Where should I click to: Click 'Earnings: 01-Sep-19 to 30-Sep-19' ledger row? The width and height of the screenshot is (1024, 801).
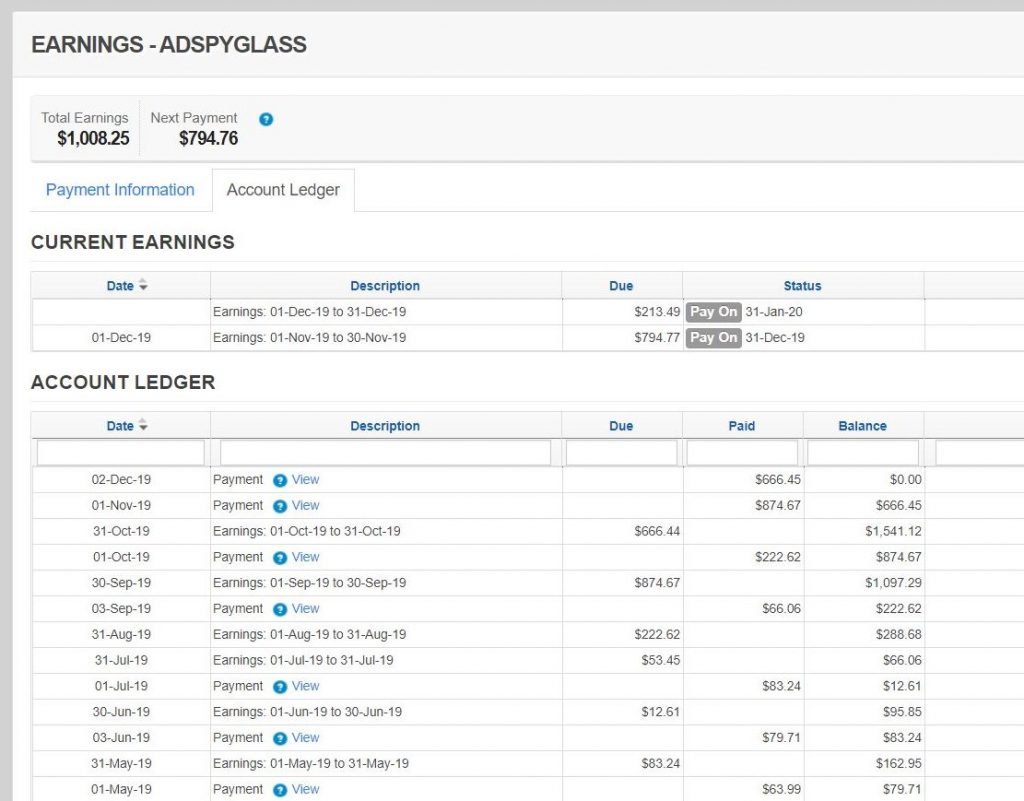[310, 583]
